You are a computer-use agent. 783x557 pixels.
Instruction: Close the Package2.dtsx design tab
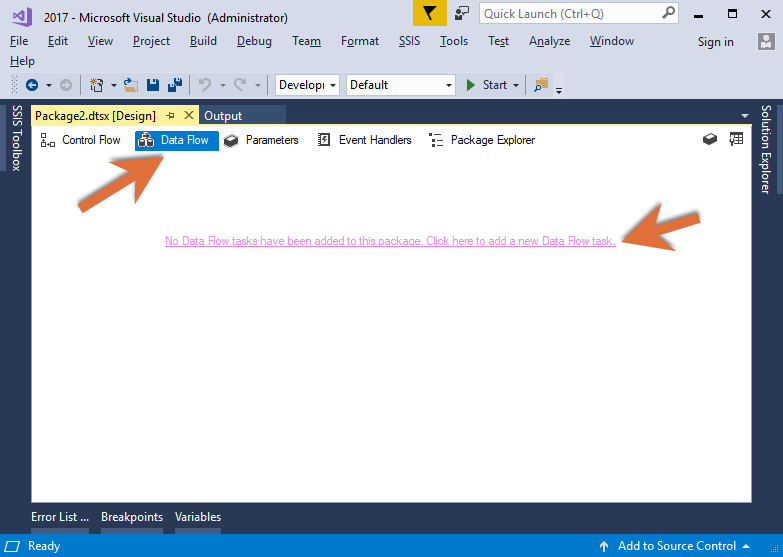coord(189,115)
